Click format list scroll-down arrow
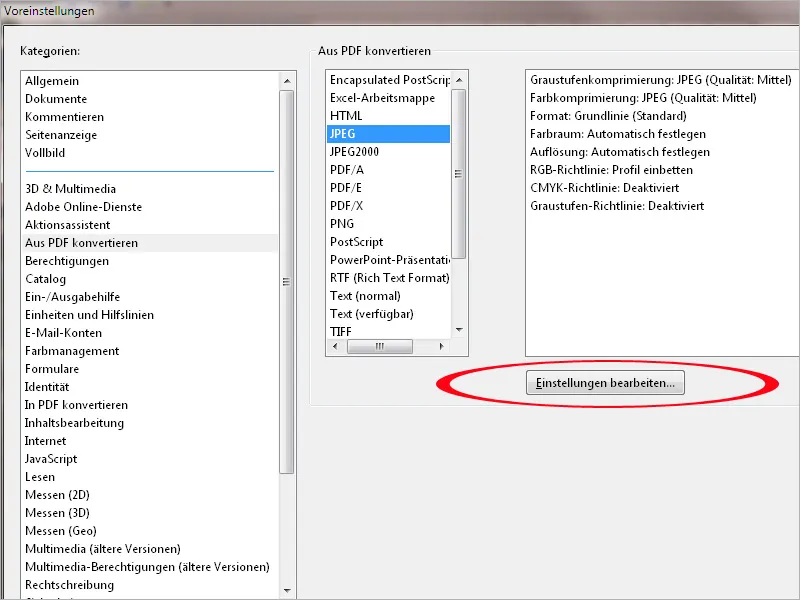Screen dimensions: 800x600 (x=459, y=330)
